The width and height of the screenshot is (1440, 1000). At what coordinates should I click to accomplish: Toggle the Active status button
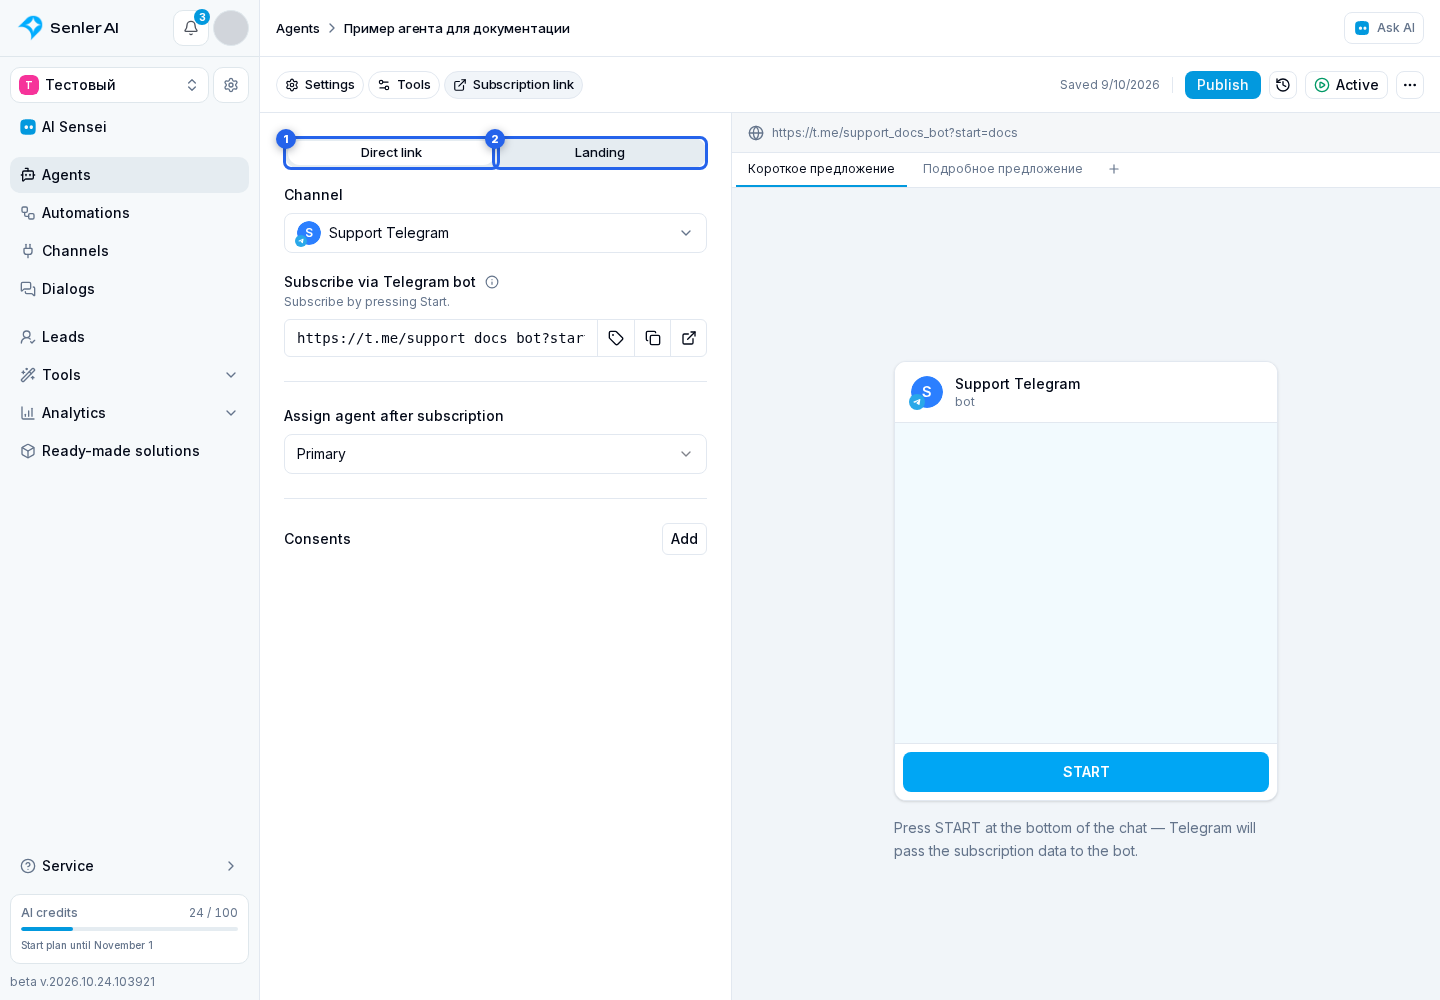(1346, 85)
